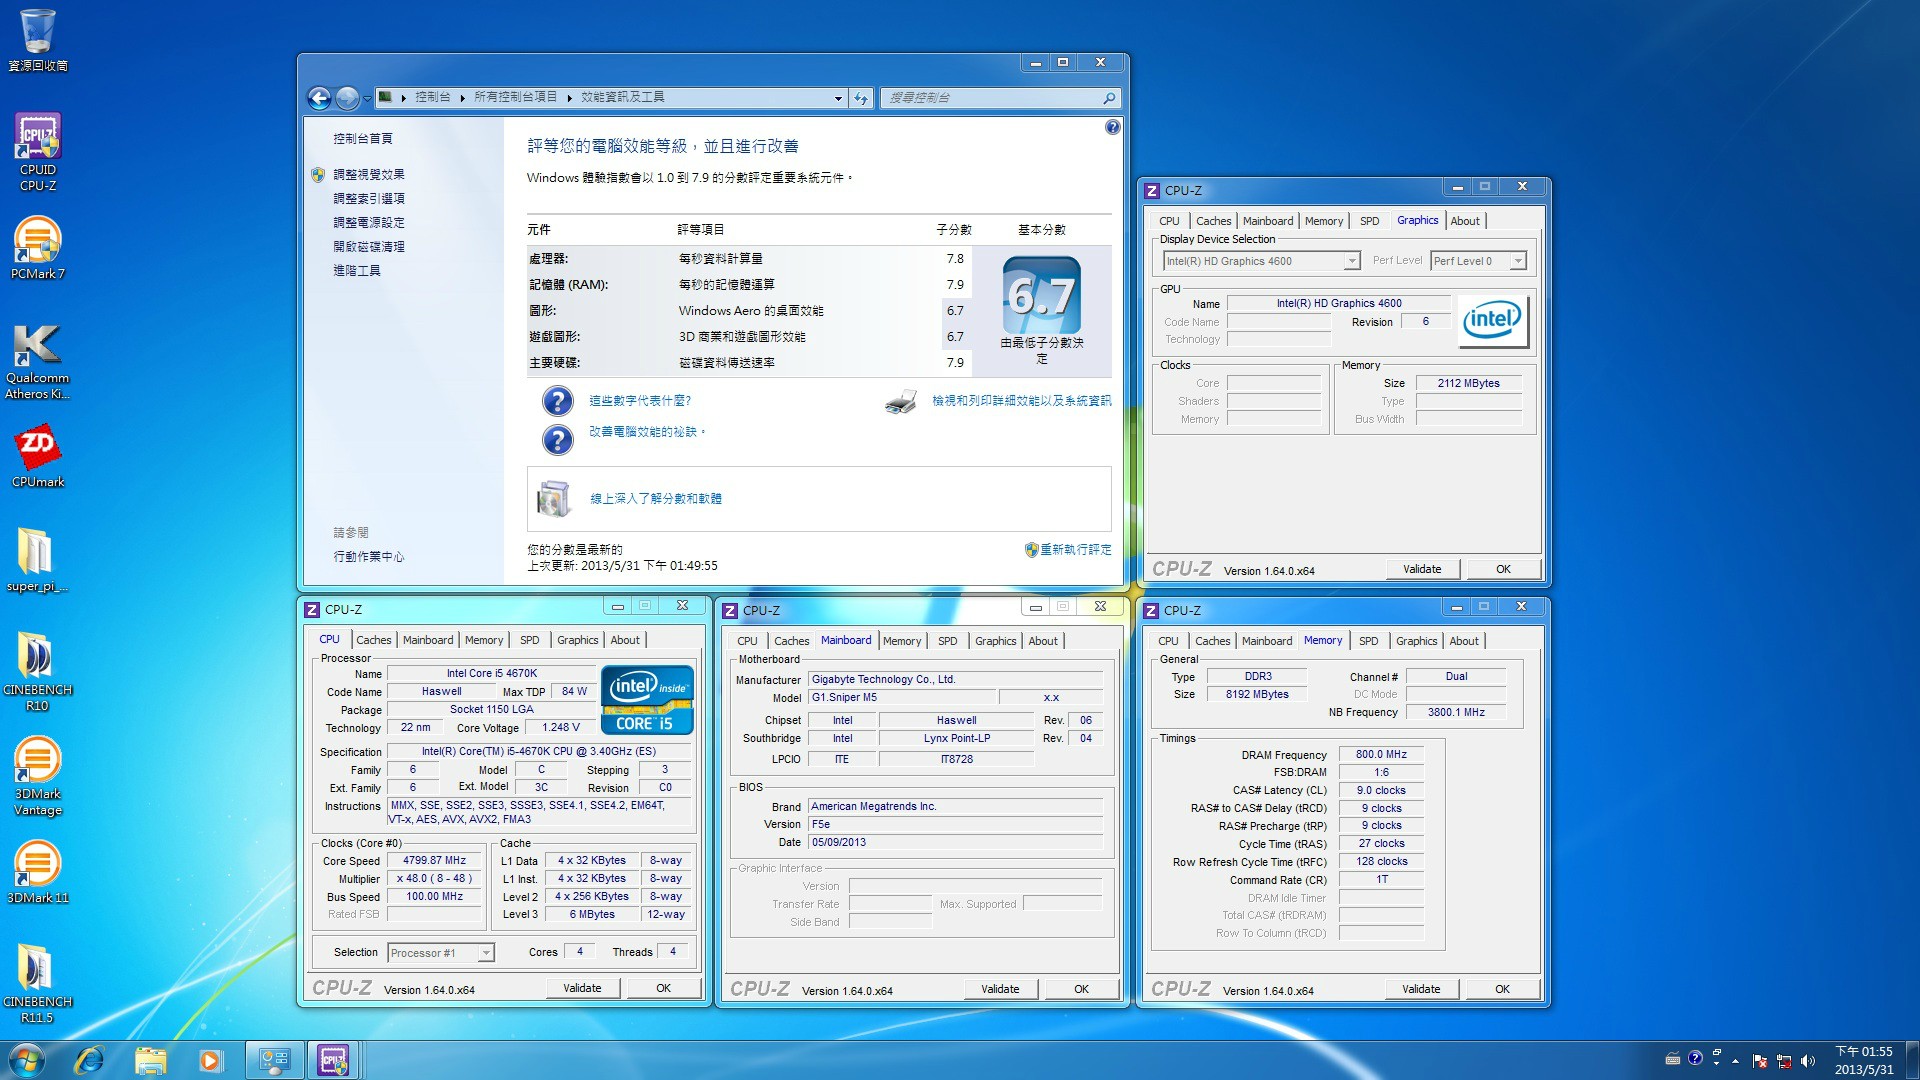Viewport: 1920px width, 1080px height.
Task: Open 'Adjust power settings' in the sidebar
Action: 369,222
